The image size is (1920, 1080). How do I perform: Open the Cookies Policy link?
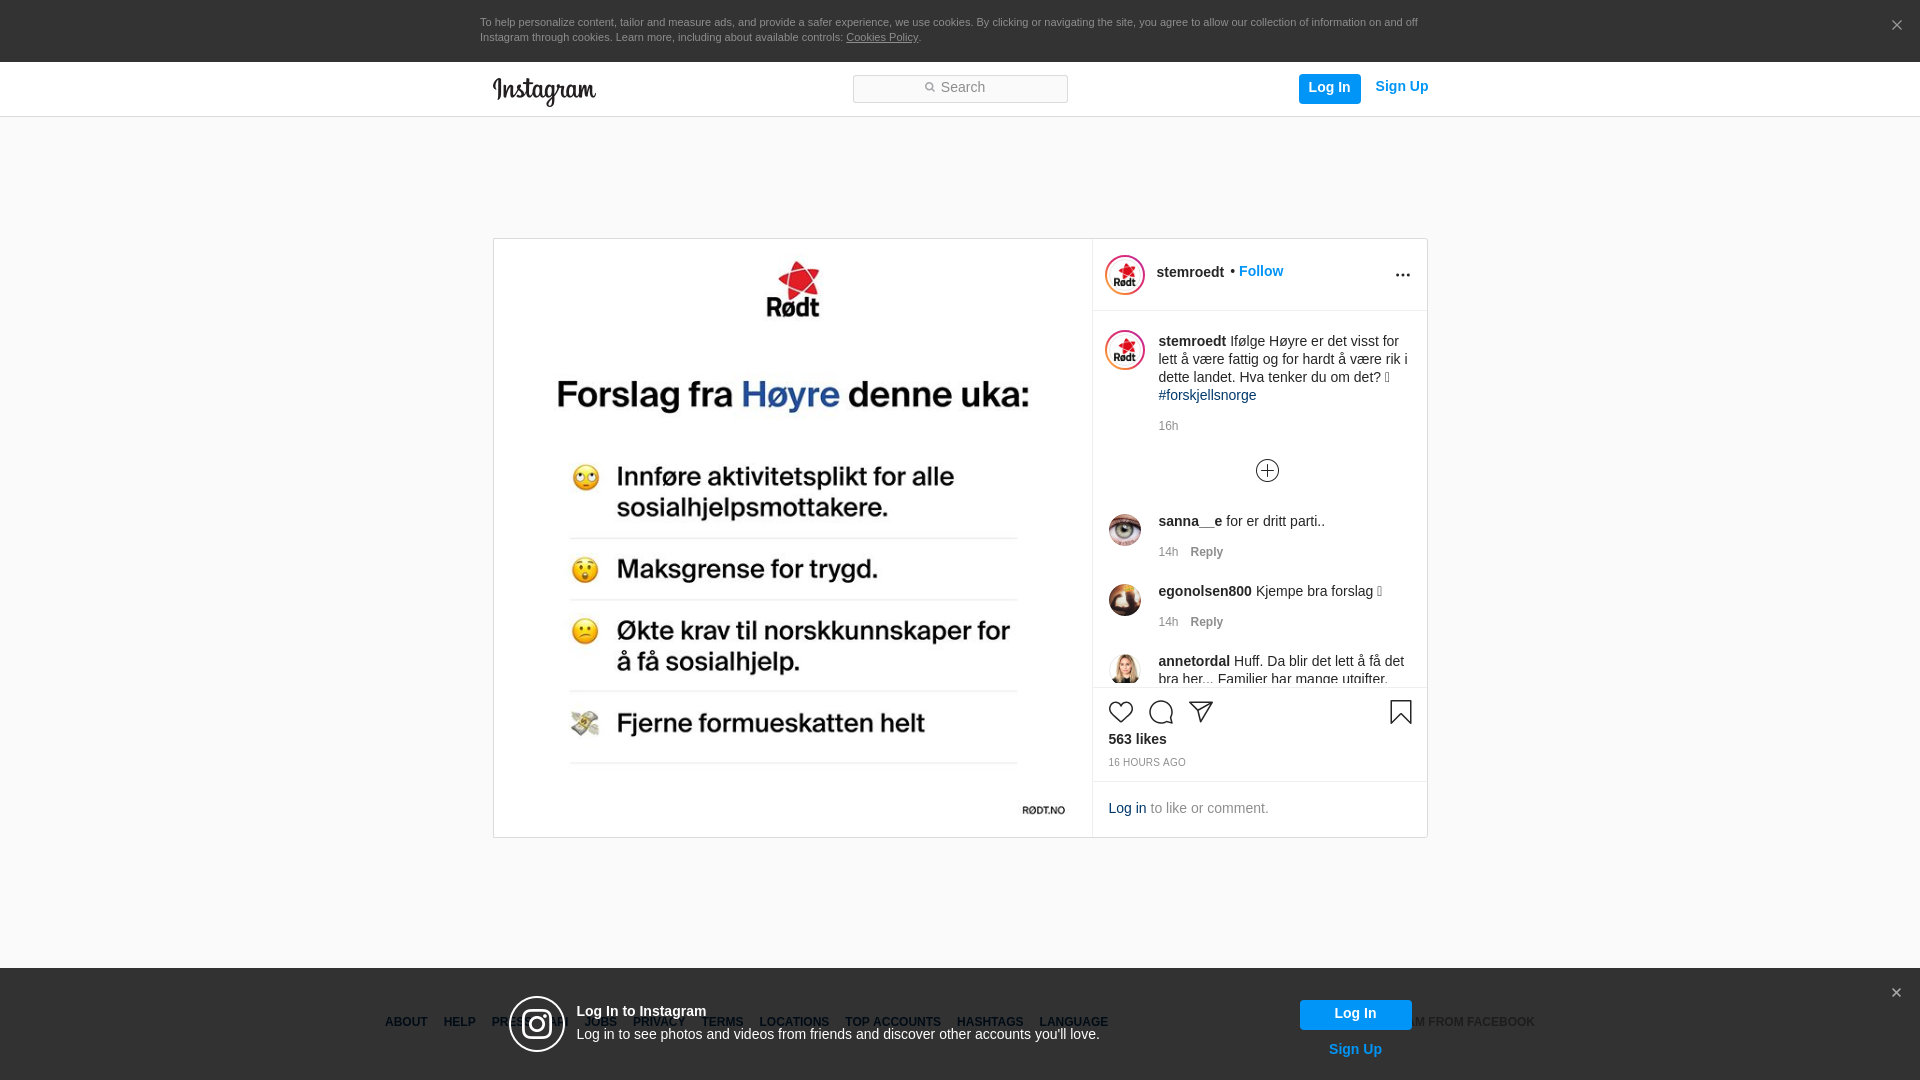881,37
